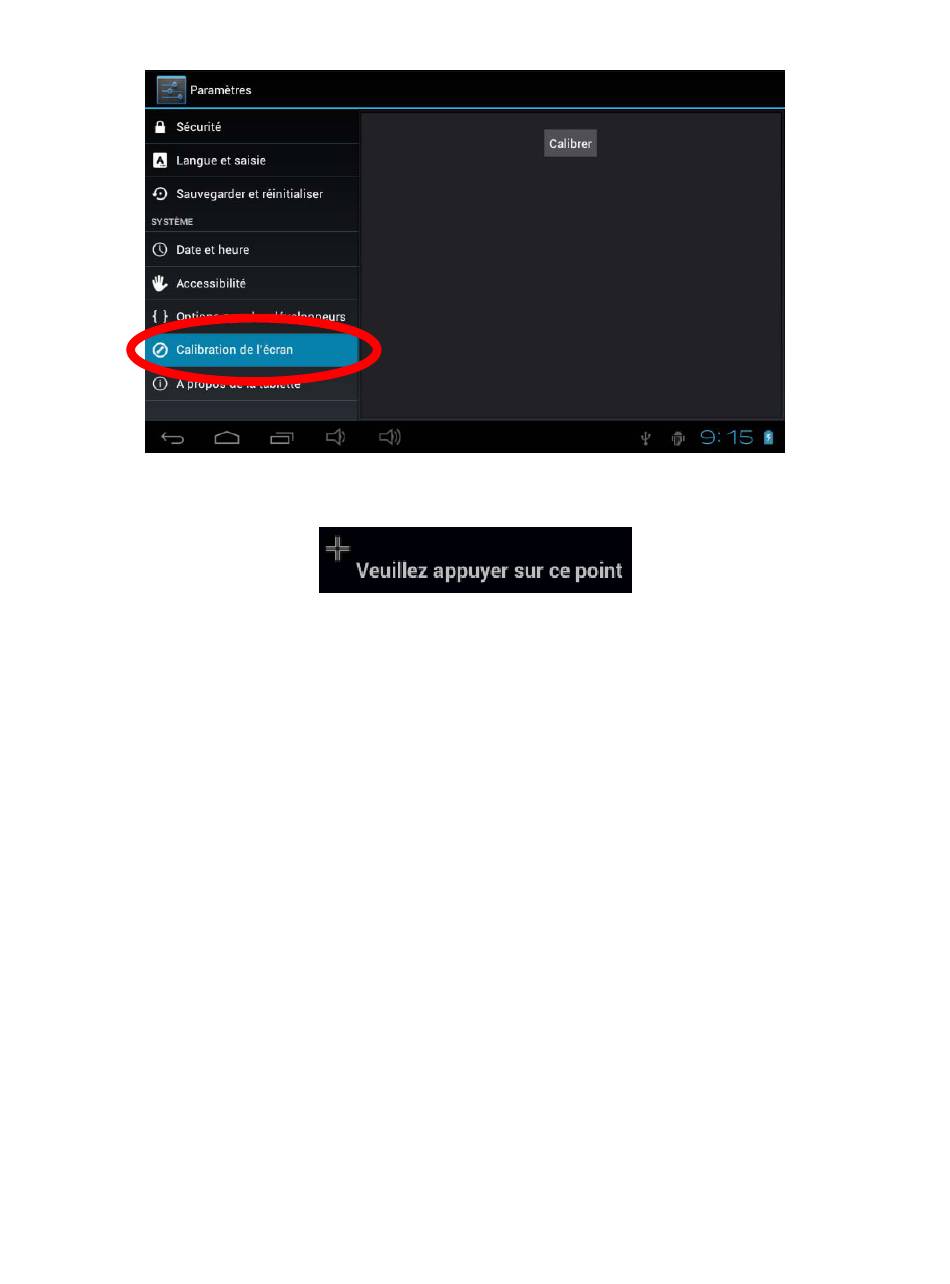This screenshot has width=950, height=1284.
Task: Select the backup restore arrow icon
Action: (x=159, y=194)
